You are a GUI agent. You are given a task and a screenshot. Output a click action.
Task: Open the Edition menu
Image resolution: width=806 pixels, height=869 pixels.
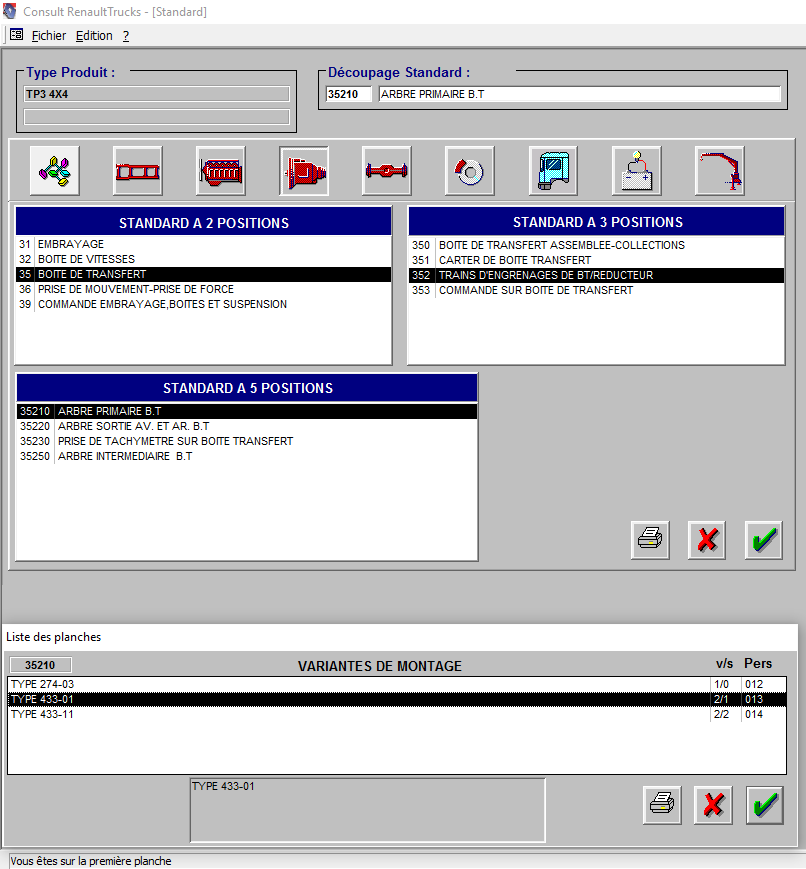(x=94, y=35)
